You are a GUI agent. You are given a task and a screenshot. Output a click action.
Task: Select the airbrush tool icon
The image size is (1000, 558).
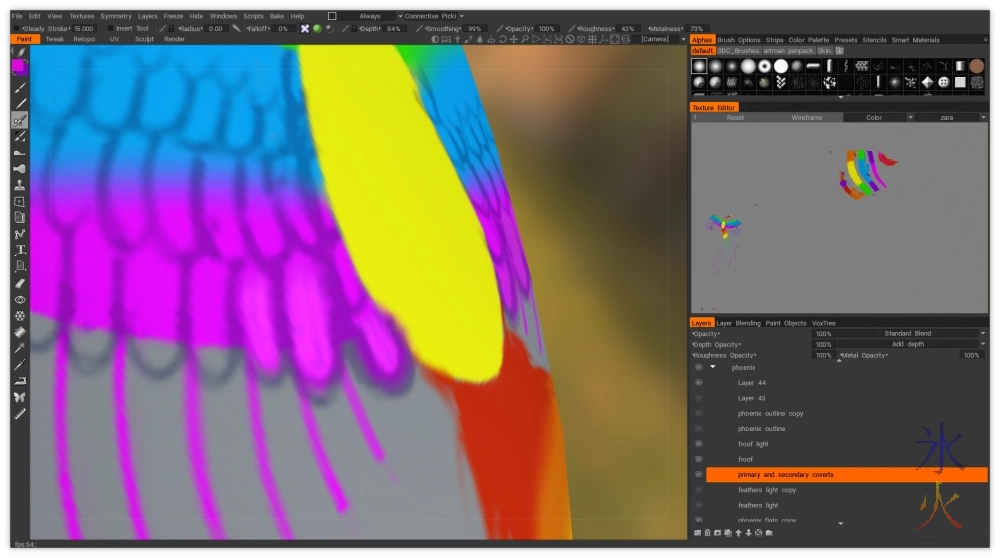point(20,169)
